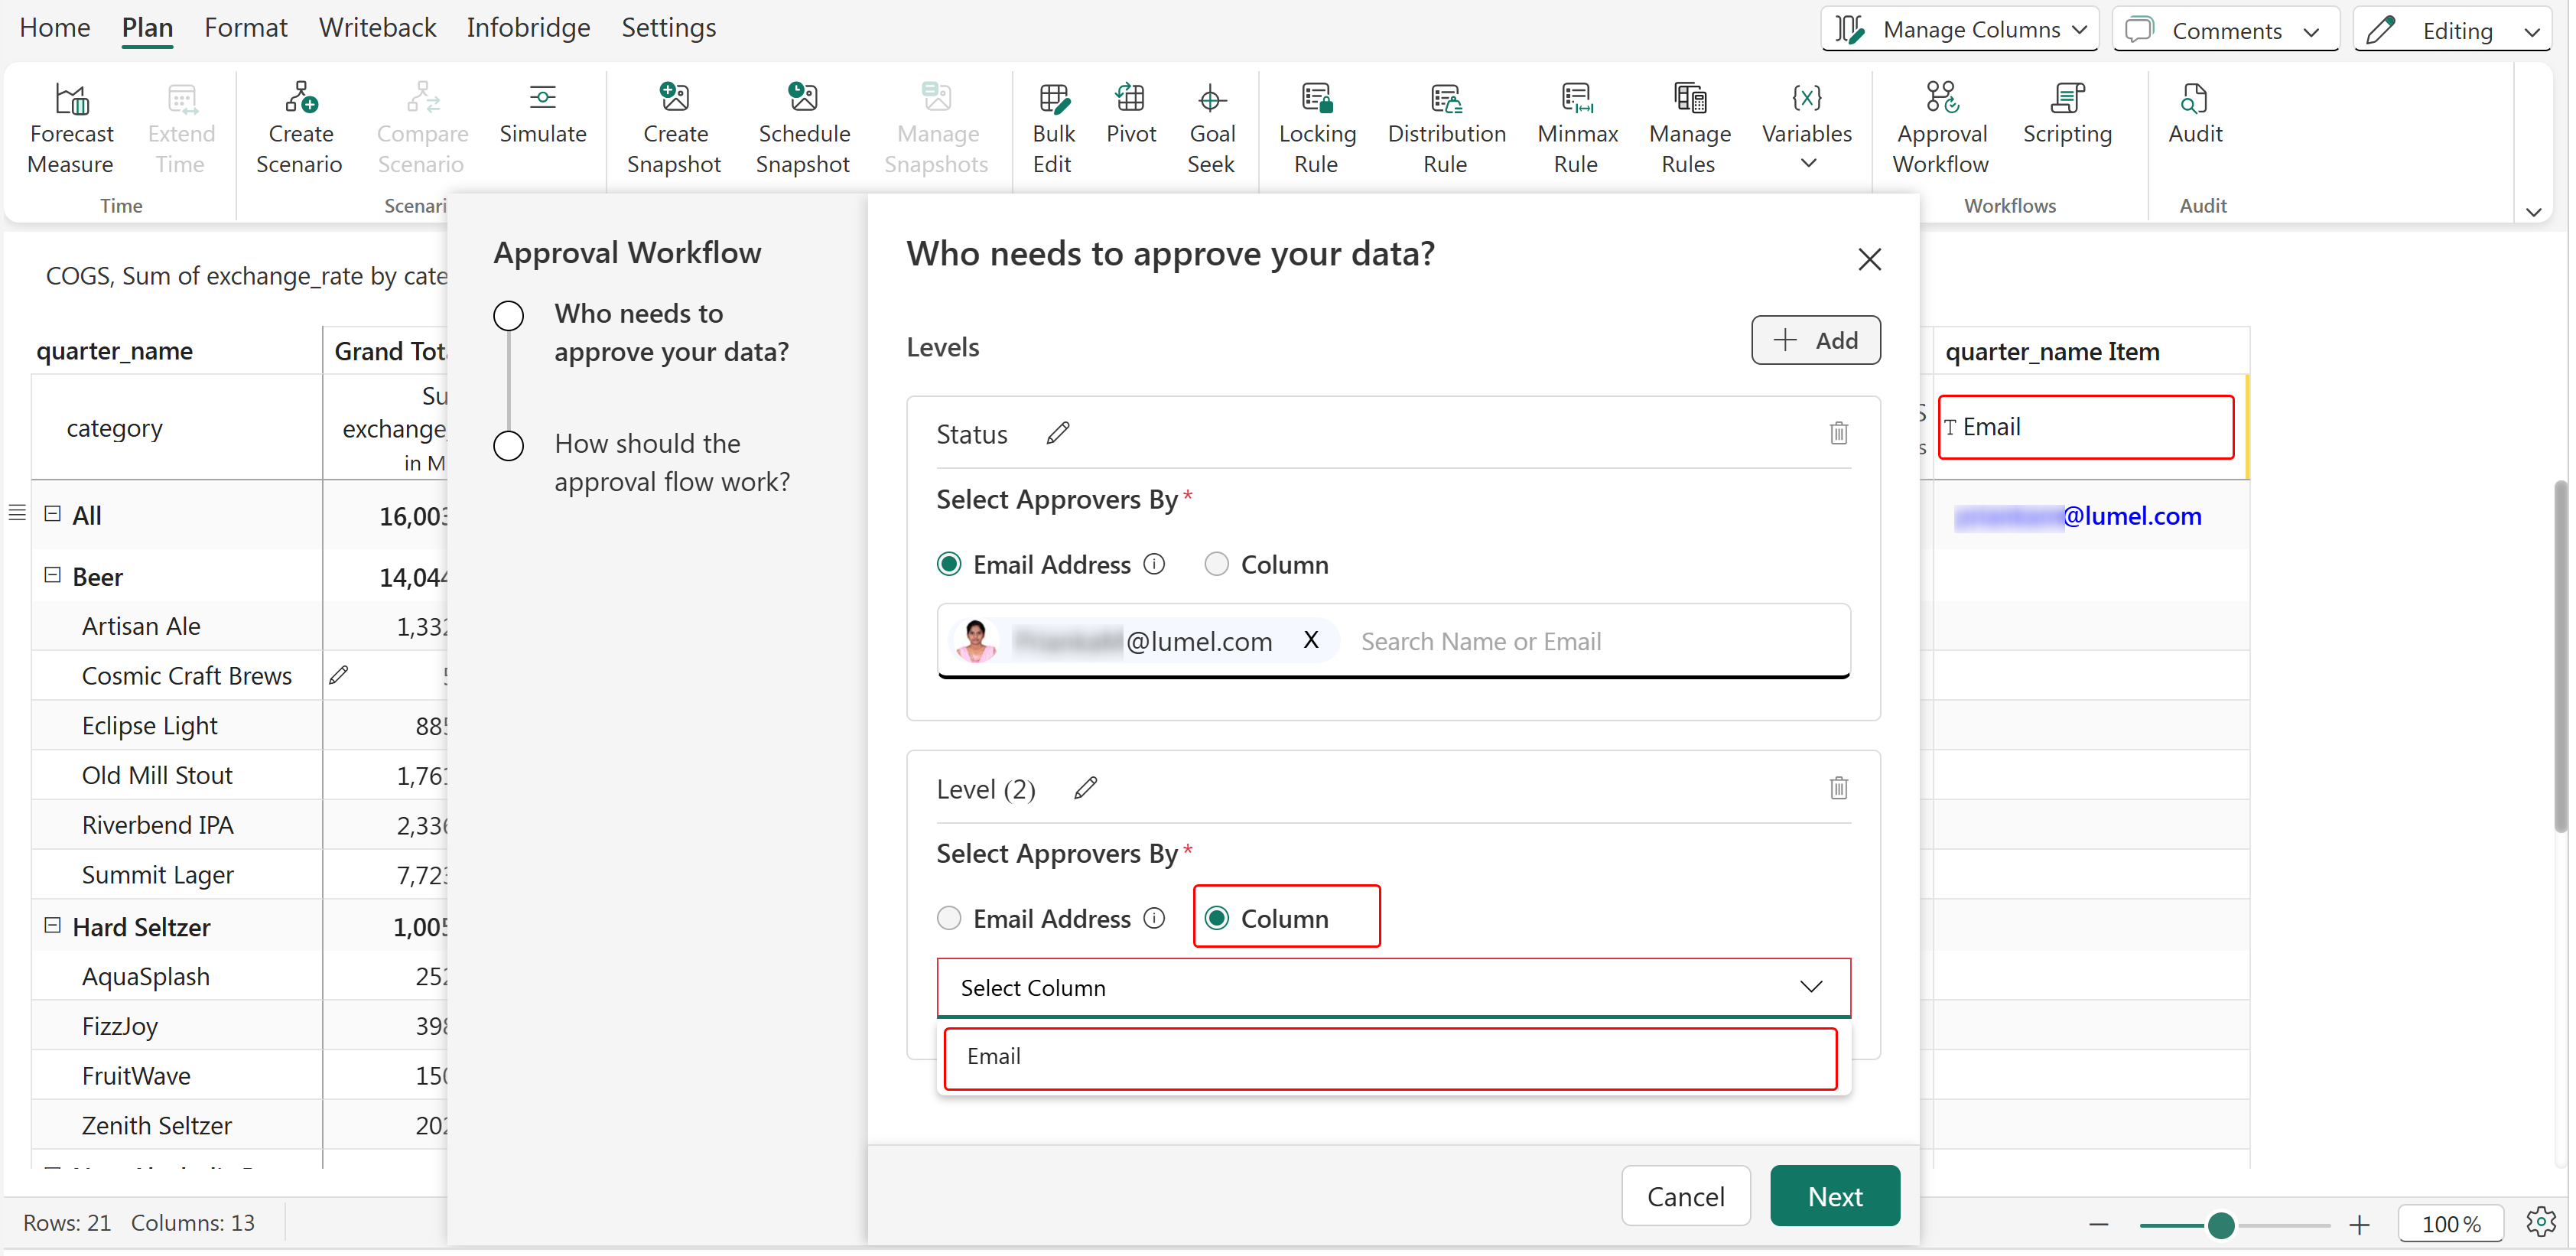Screen dimensions: 2576x1256
Task: Collapse the Beer category row
Action: click(x=53, y=575)
